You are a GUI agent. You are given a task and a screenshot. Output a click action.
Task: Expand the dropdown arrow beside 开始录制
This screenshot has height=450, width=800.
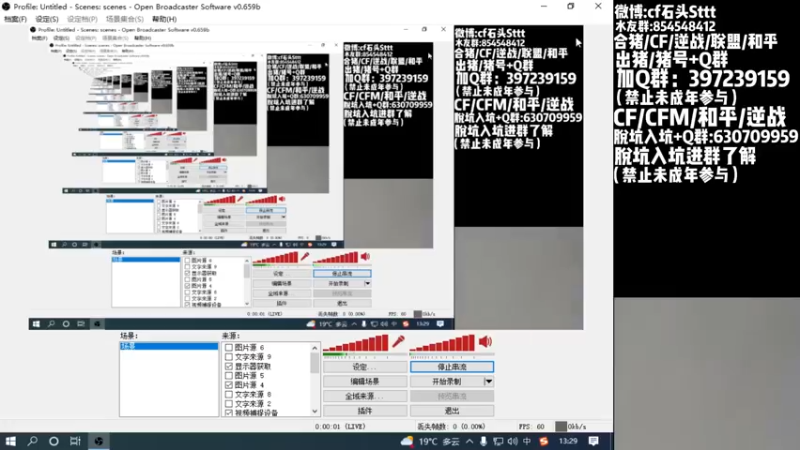click(x=488, y=381)
